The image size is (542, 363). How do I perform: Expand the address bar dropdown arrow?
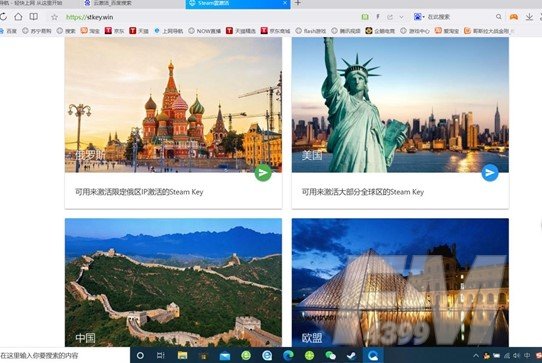[x=401, y=17]
